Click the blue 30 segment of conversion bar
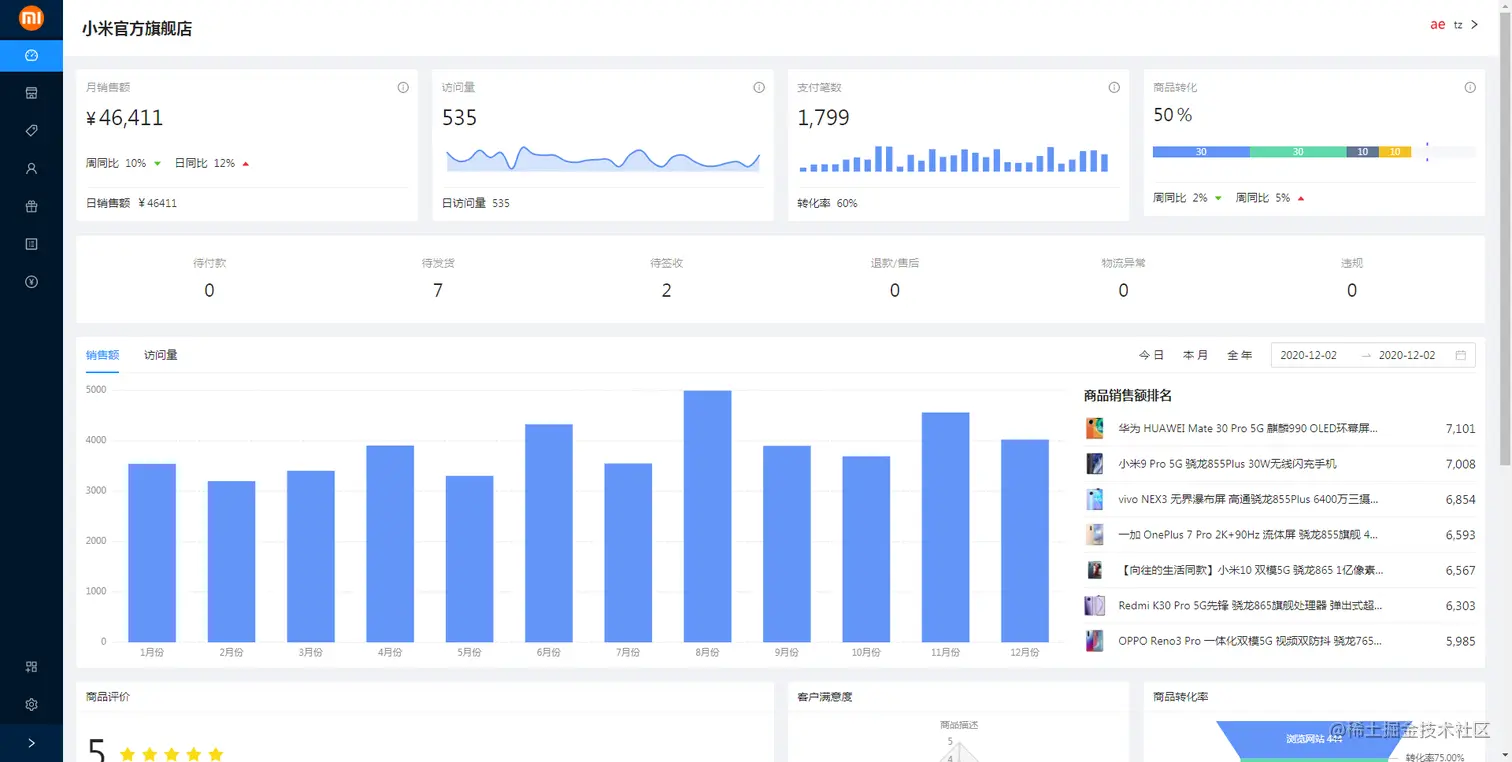The width and height of the screenshot is (1512, 762). point(1201,152)
